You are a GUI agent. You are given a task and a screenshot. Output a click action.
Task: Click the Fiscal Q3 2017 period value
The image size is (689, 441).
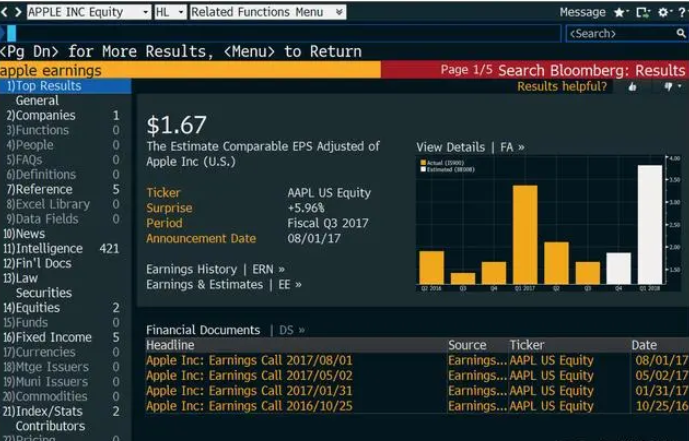click(328, 223)
